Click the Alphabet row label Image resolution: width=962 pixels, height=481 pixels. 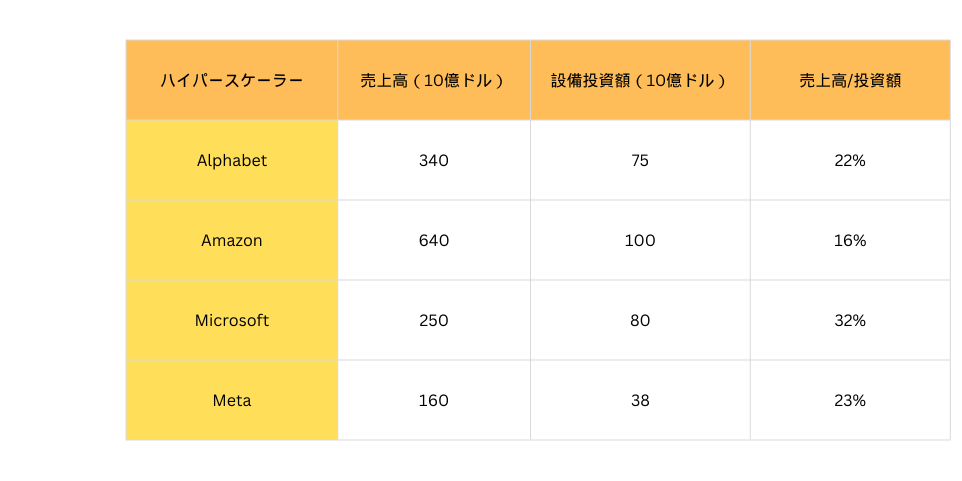pos(232,160)
